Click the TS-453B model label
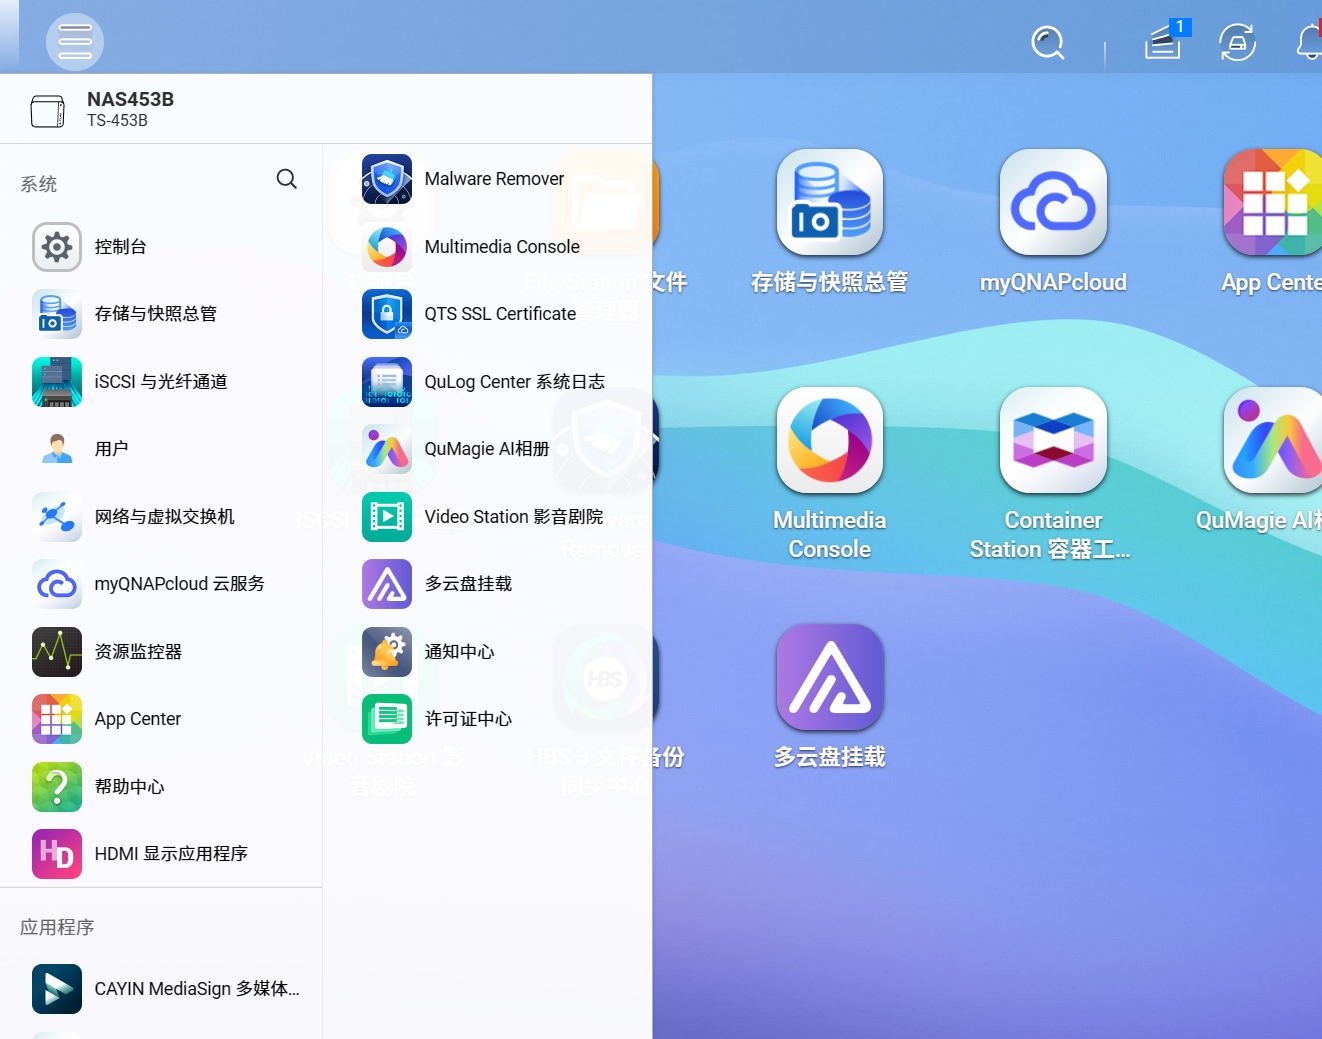Image resolution: width=1322 pixels, height=1039 pixels. coord(117,121)
